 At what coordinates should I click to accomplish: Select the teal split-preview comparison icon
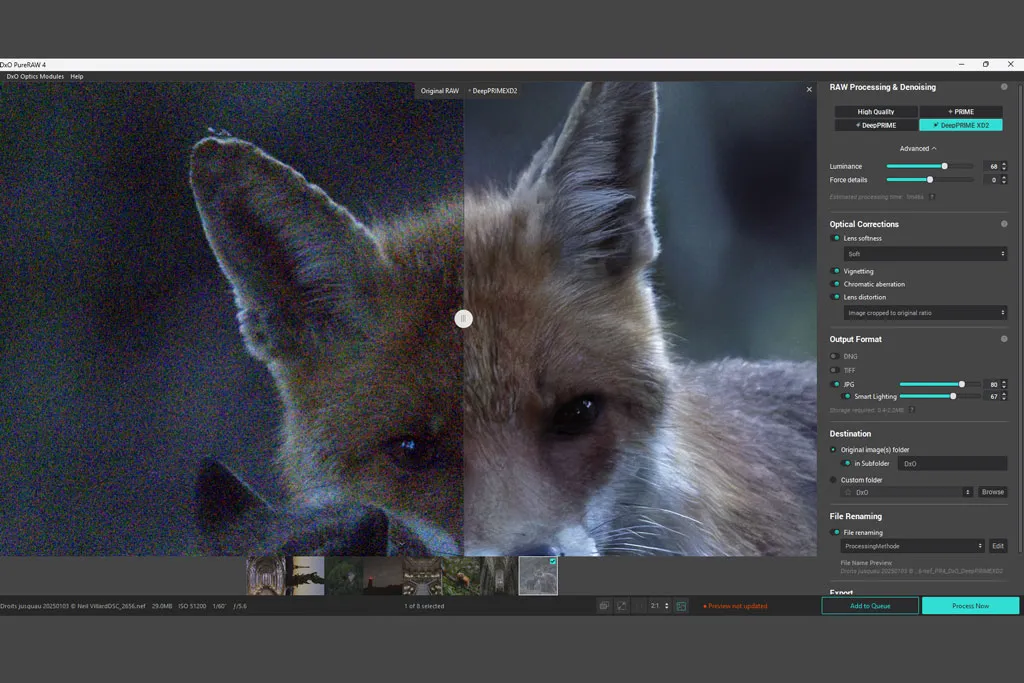tap(681, 605)
